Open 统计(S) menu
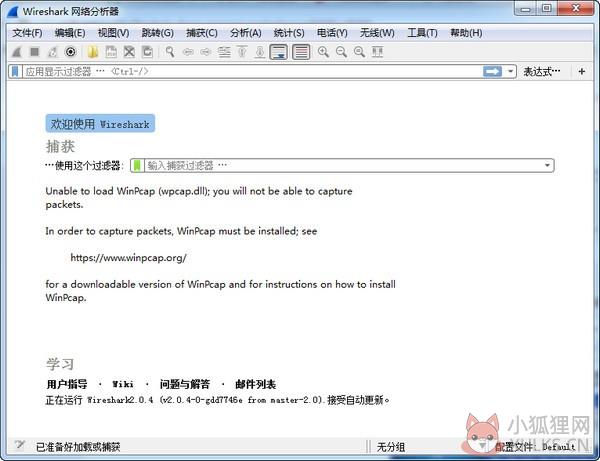Image resolution: width=600 pixels, height=461 pixels. point(289,33)
